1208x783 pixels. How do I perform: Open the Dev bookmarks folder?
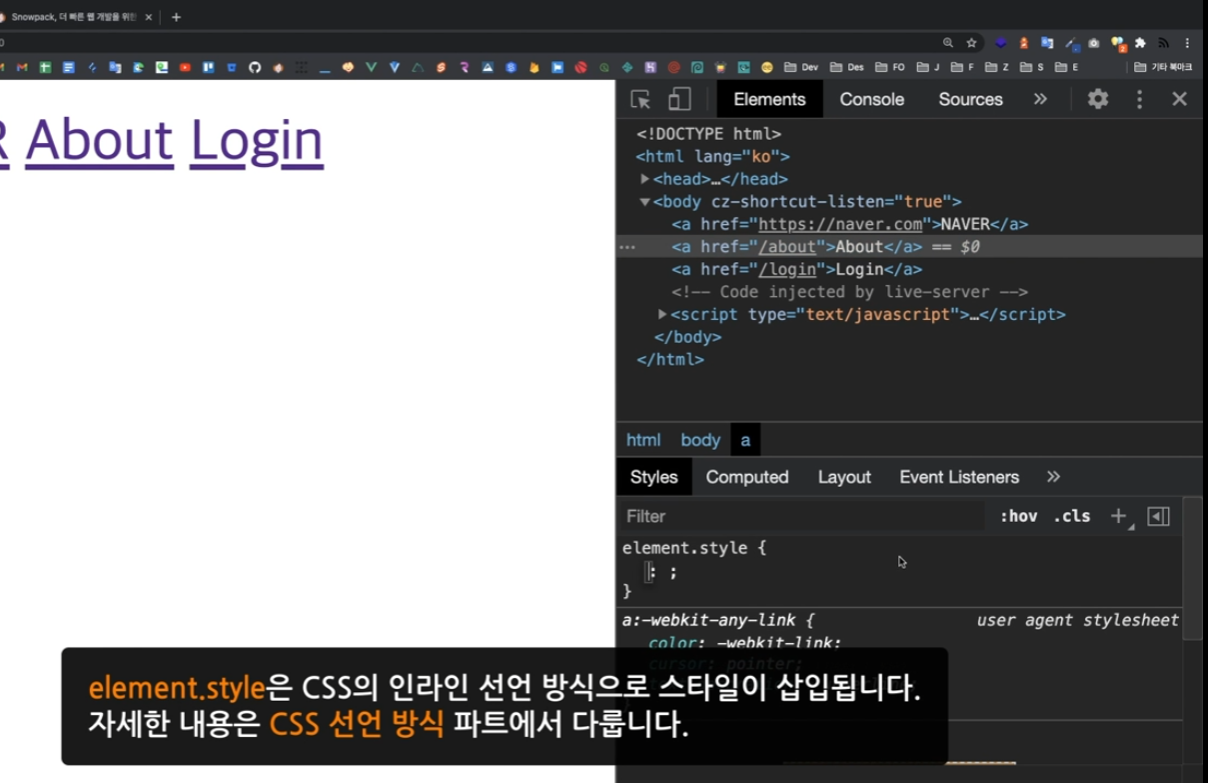[x=801, y=67]
